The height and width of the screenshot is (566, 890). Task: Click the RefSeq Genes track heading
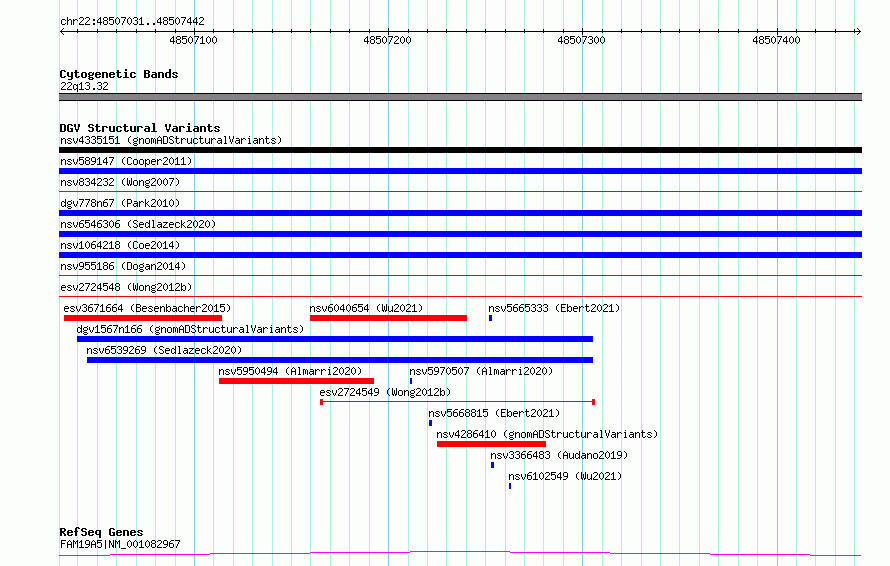click(x=101, y=533)
